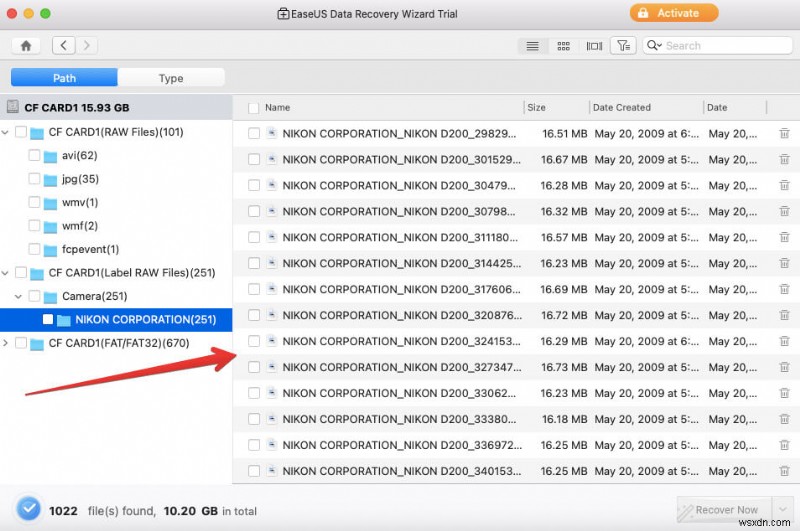Delete file NIKON D200_30798 via trash icon
Screen dimensions: 800x531
pos(784,212)
